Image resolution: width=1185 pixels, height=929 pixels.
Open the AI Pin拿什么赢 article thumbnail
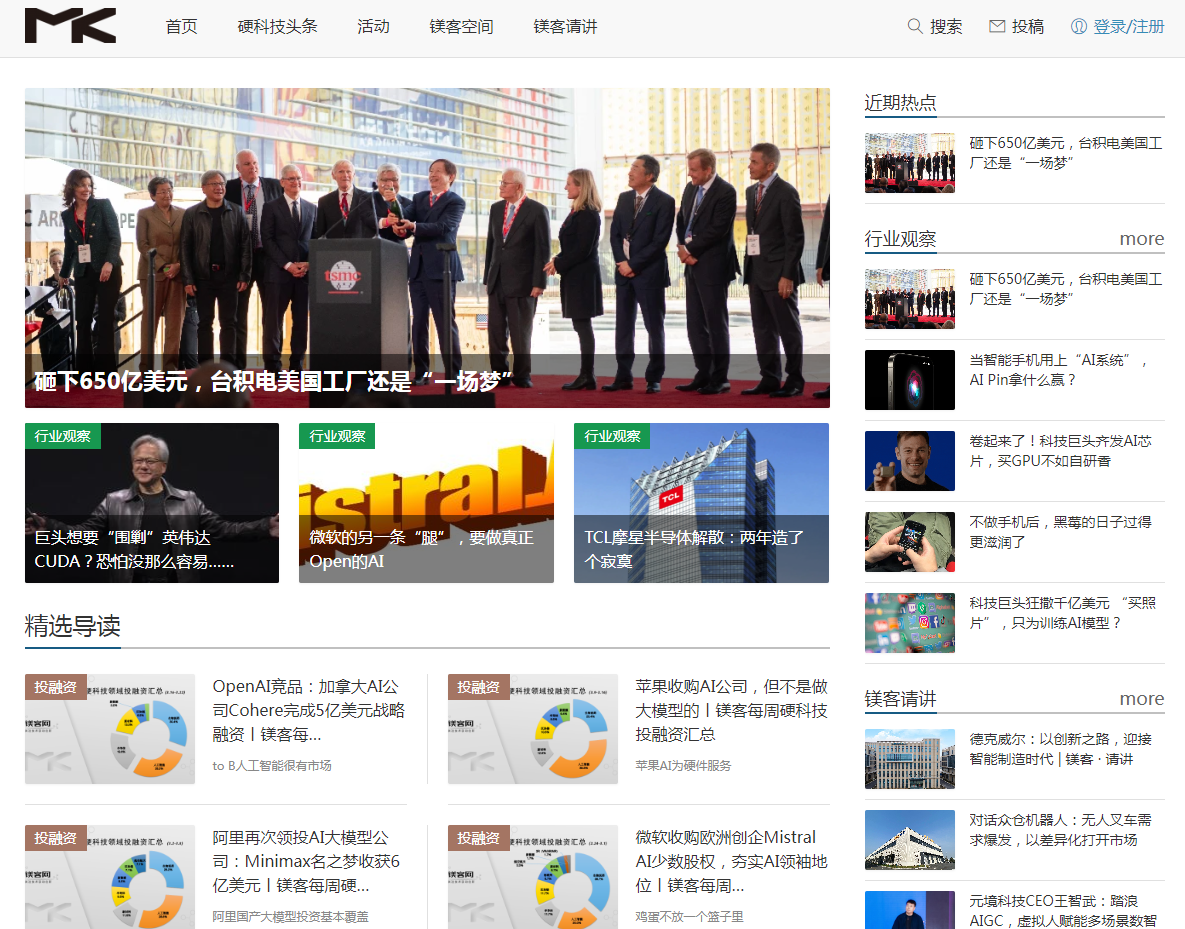[x=910, y=379]
